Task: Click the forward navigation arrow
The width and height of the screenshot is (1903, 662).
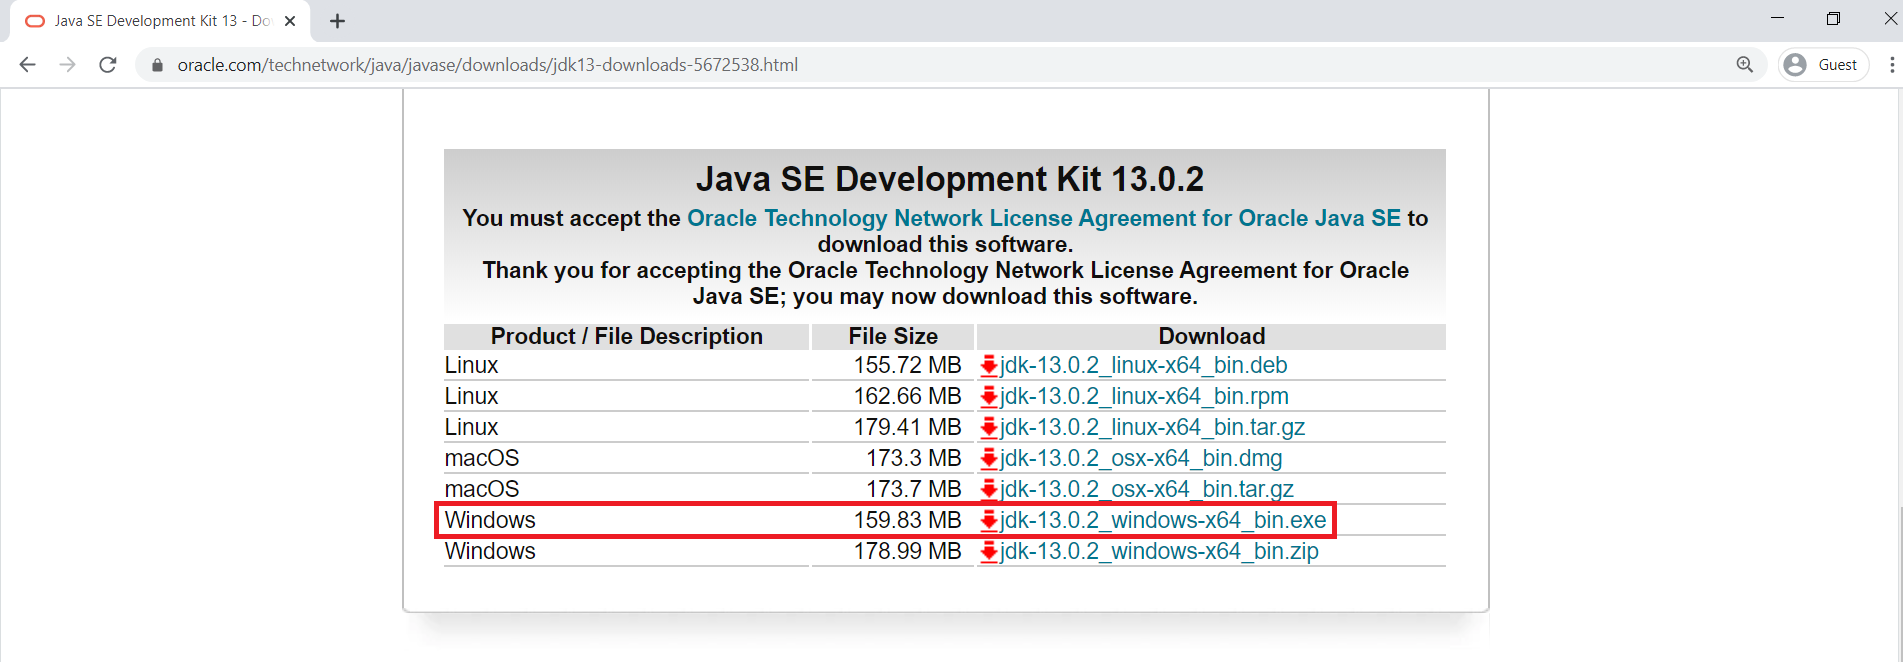Action: [x=67, y=65]
